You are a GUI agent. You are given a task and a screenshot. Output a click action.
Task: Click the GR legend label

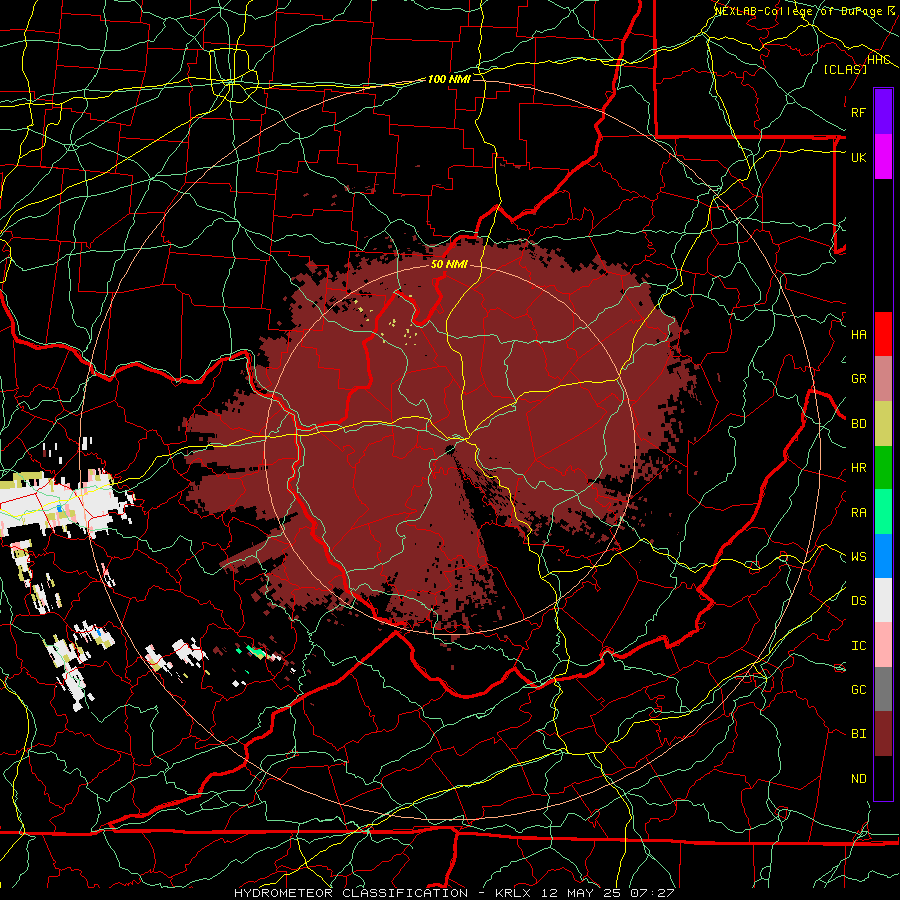click(858, 379)
